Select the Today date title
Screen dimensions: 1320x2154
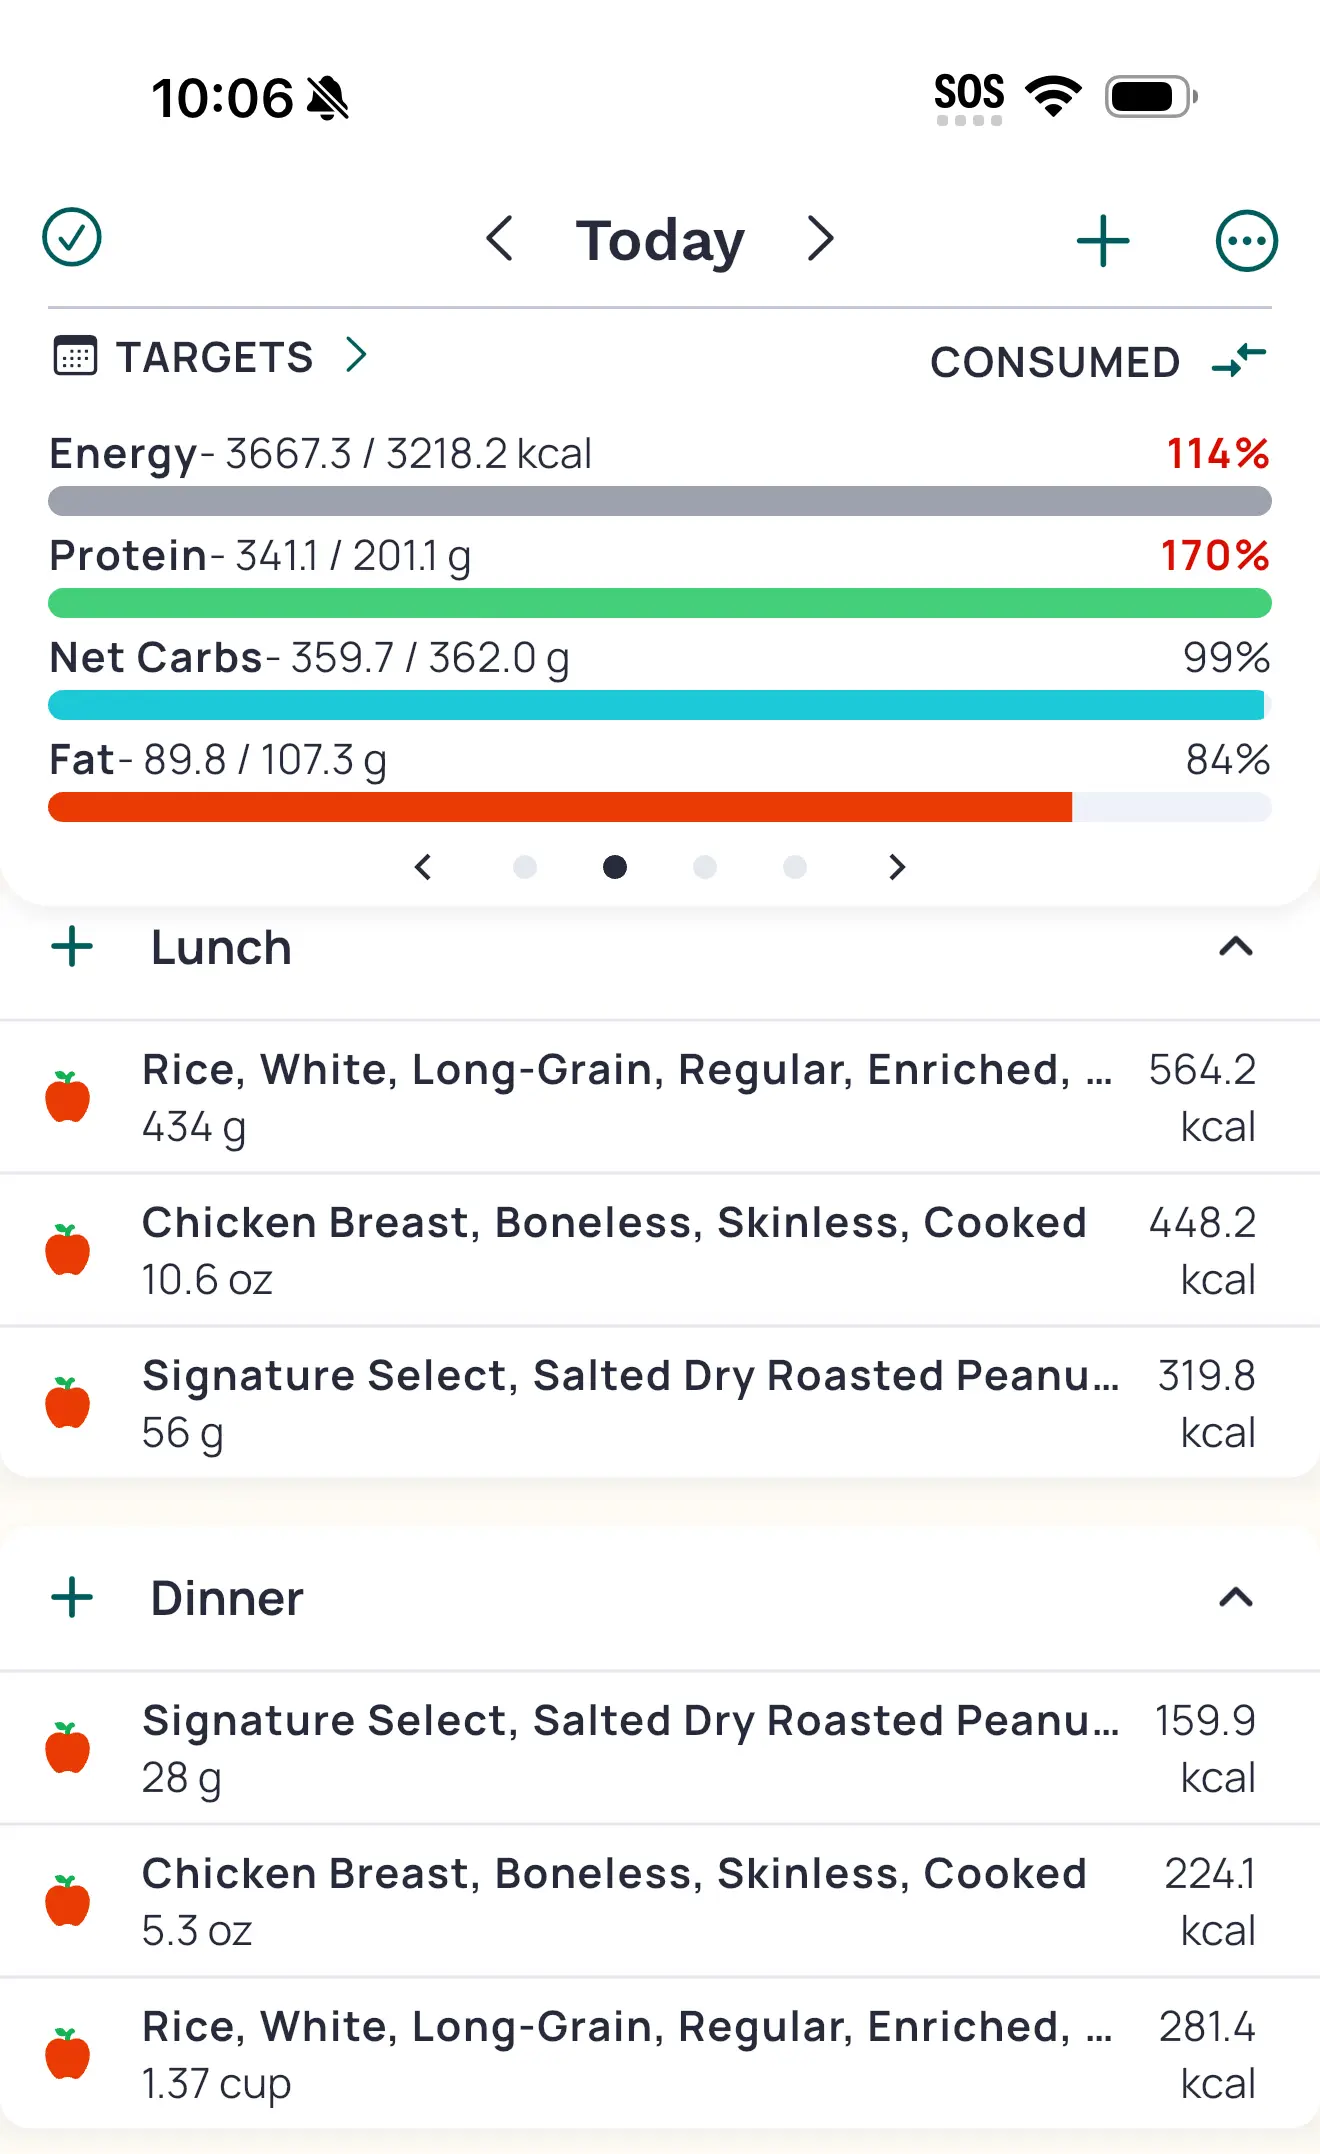660,240
